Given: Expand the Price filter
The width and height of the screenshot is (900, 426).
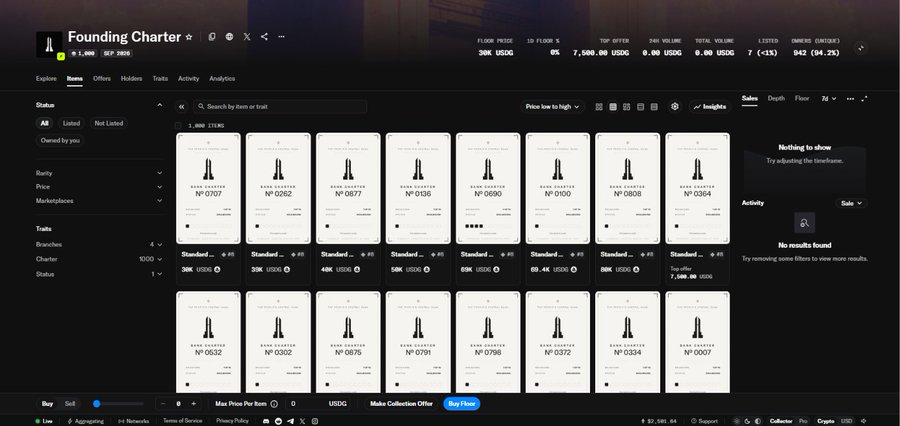Looking at the screenshot, I should (99, 187).
